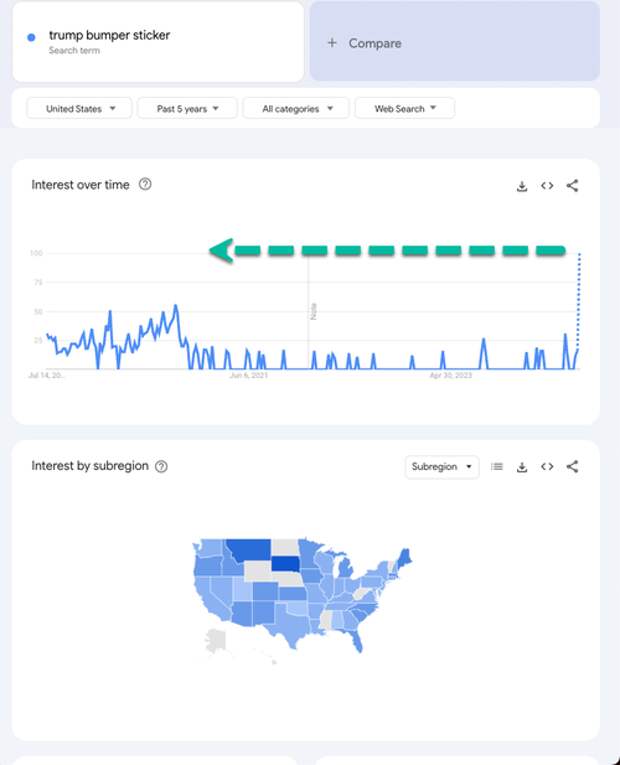The image size is (620, 765).
Task: Switch subregion view to list mode
Action: click(x=497, y=467)
